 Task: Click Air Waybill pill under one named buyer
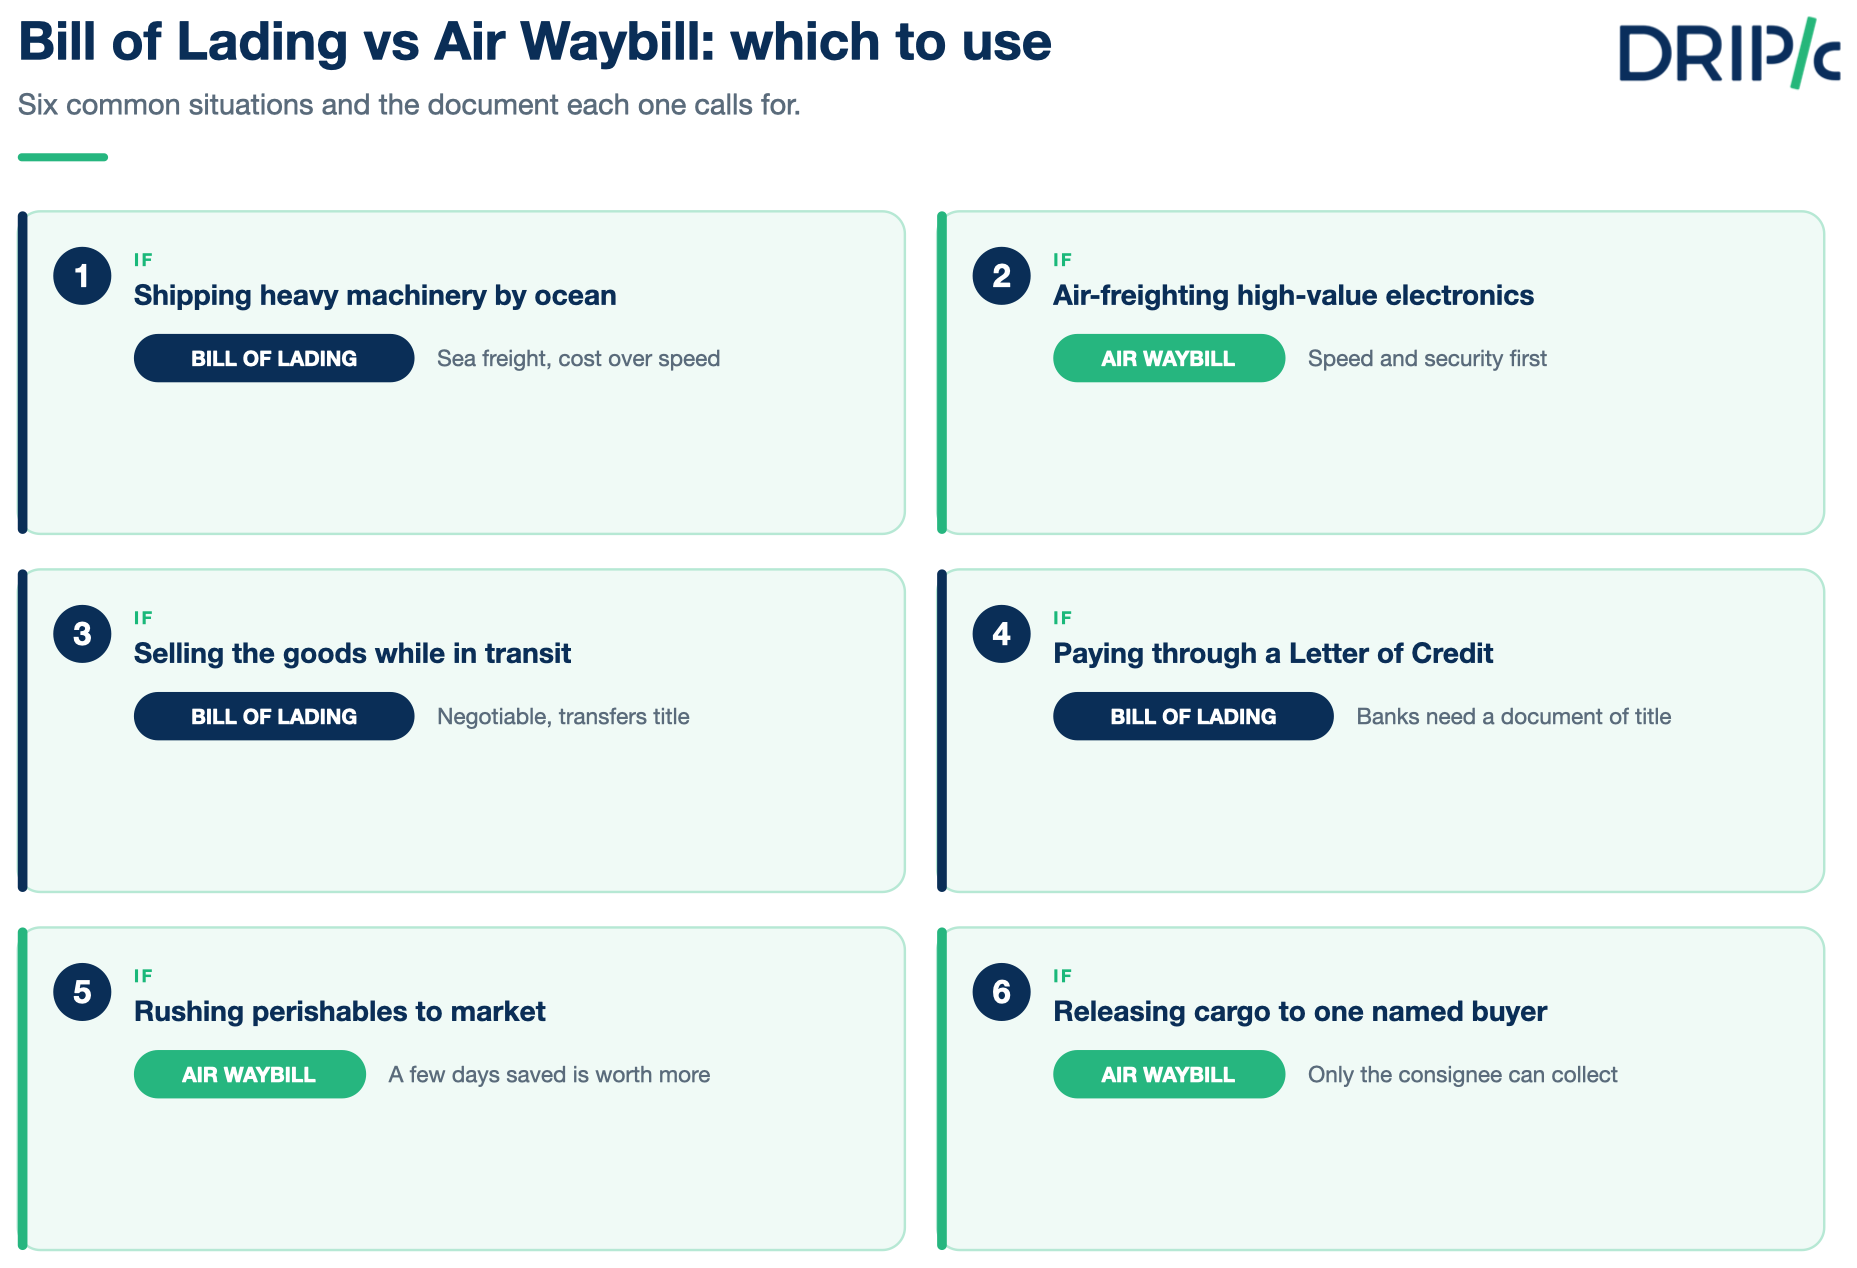pyautogui.click(x=1168, y=1074)
